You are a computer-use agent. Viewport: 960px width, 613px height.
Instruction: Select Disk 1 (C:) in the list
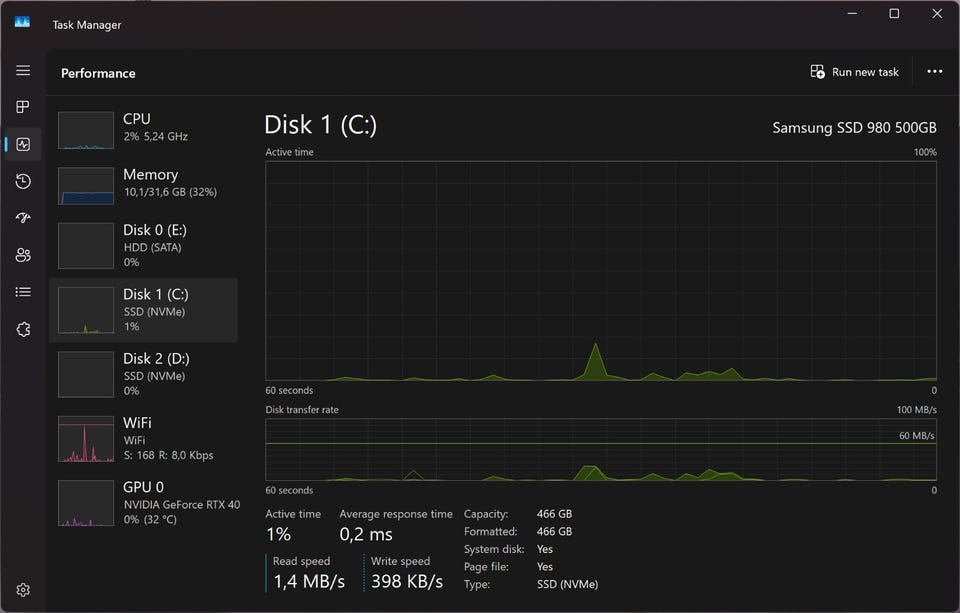pos(144,310)
